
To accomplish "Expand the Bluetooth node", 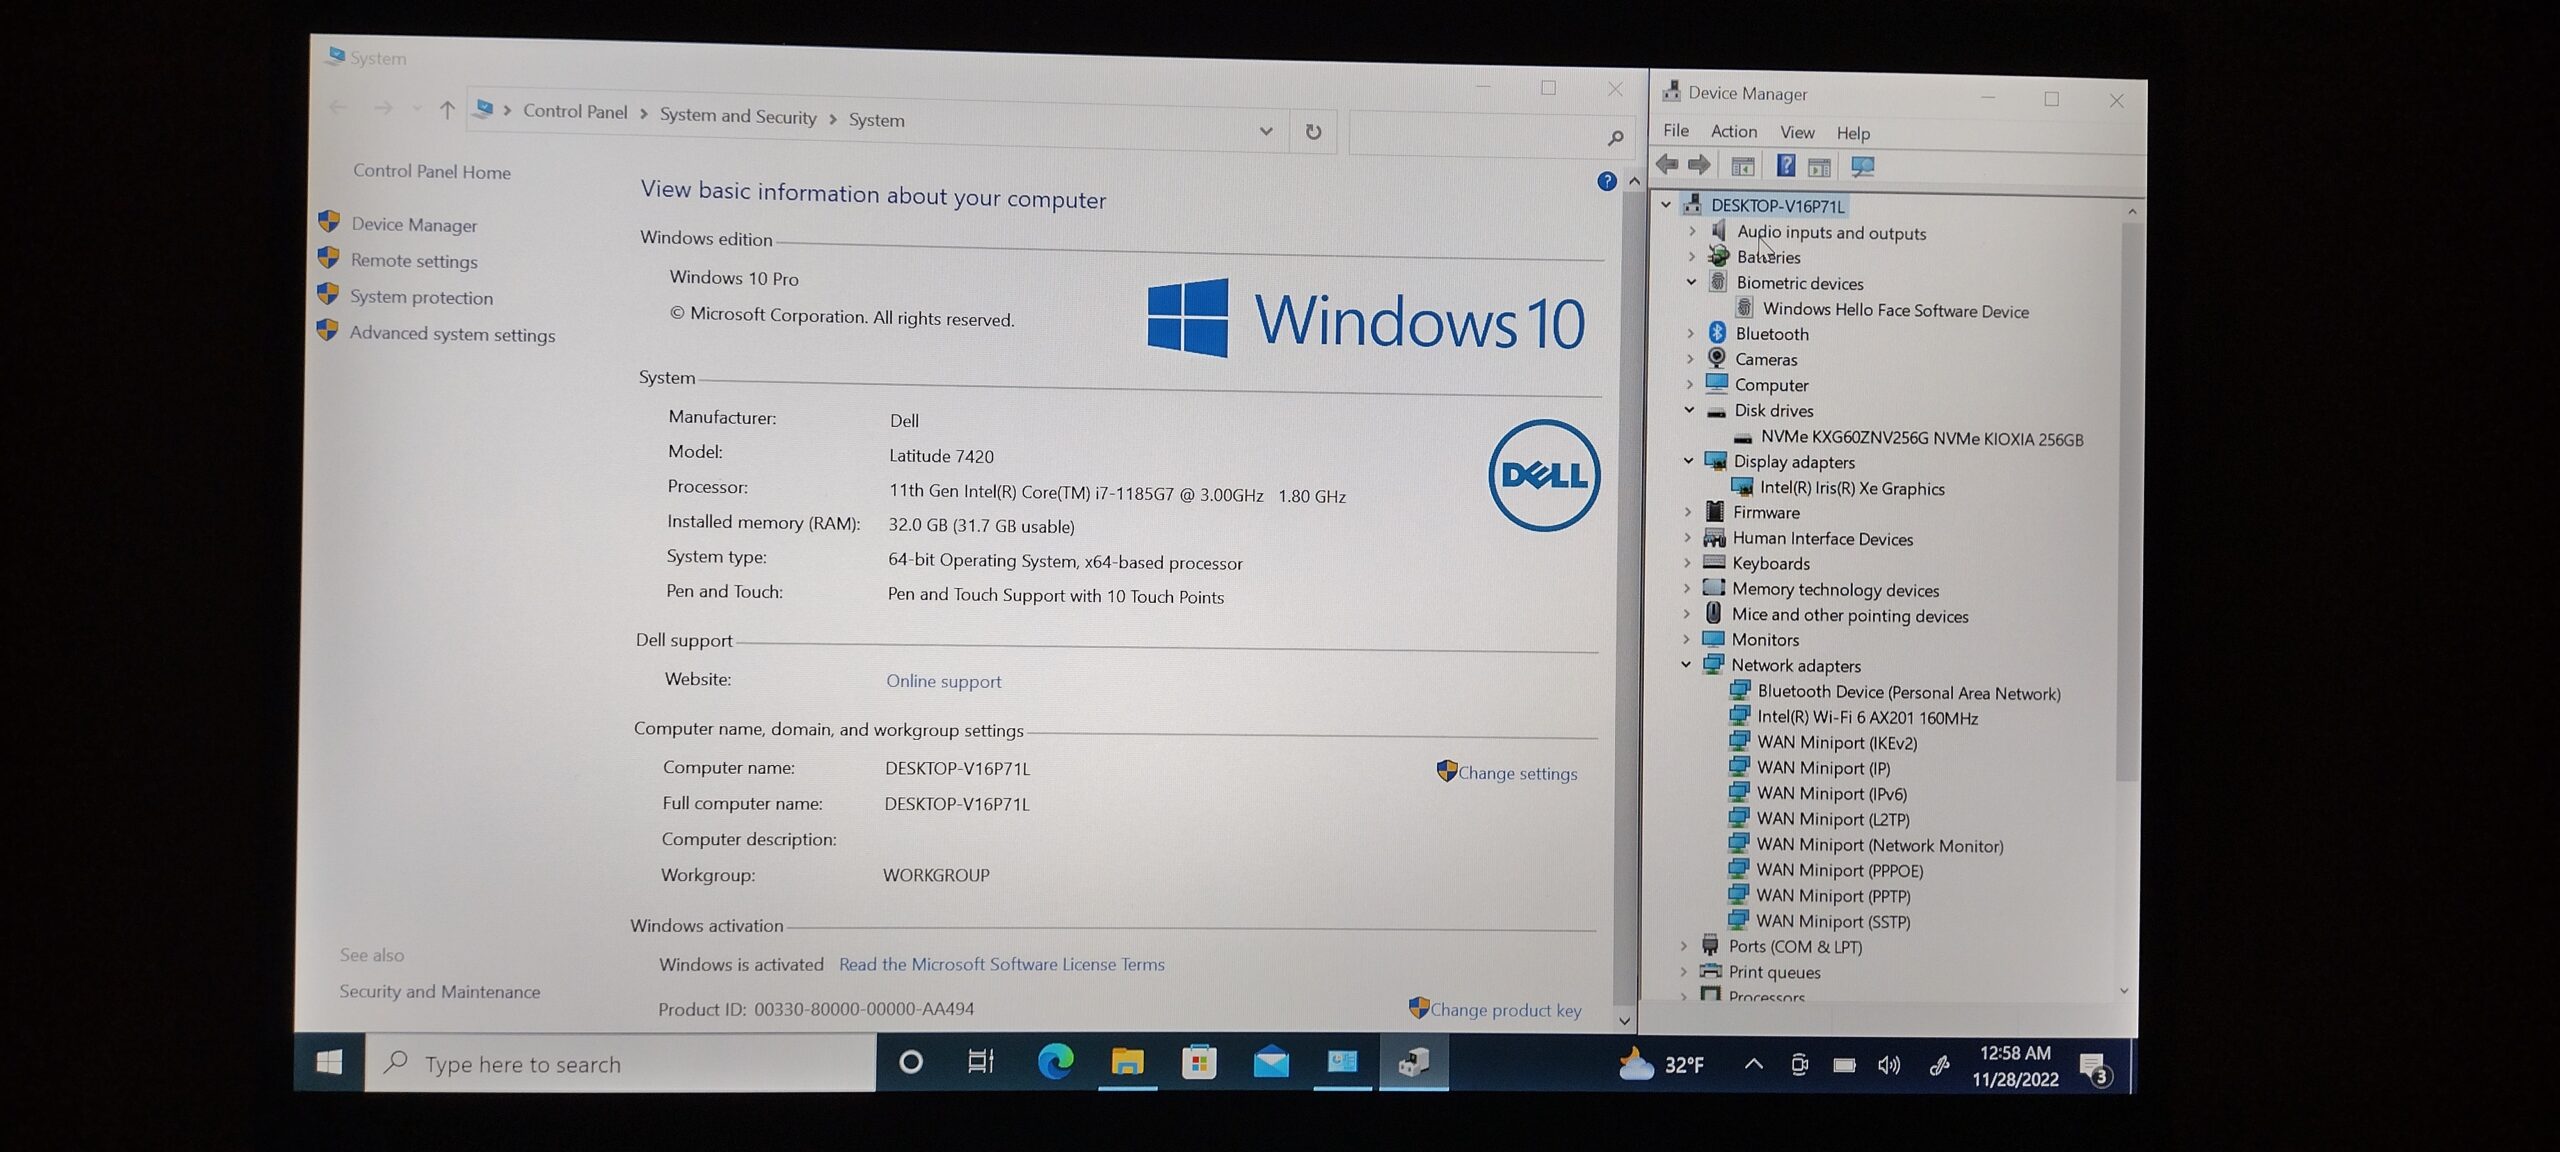I will point(1691,333).
